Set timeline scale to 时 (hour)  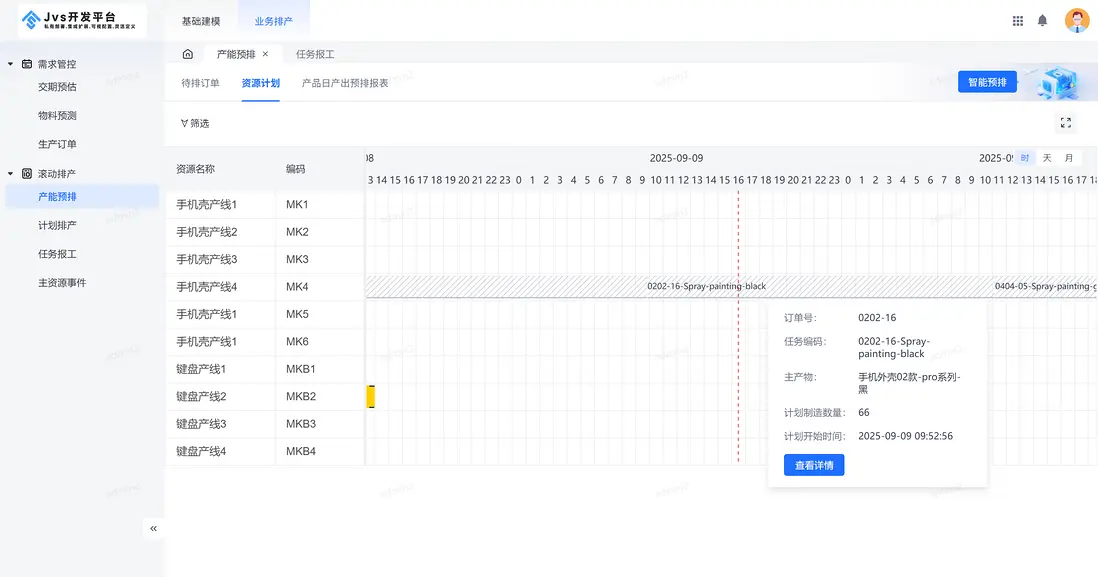coord(1024,158)
